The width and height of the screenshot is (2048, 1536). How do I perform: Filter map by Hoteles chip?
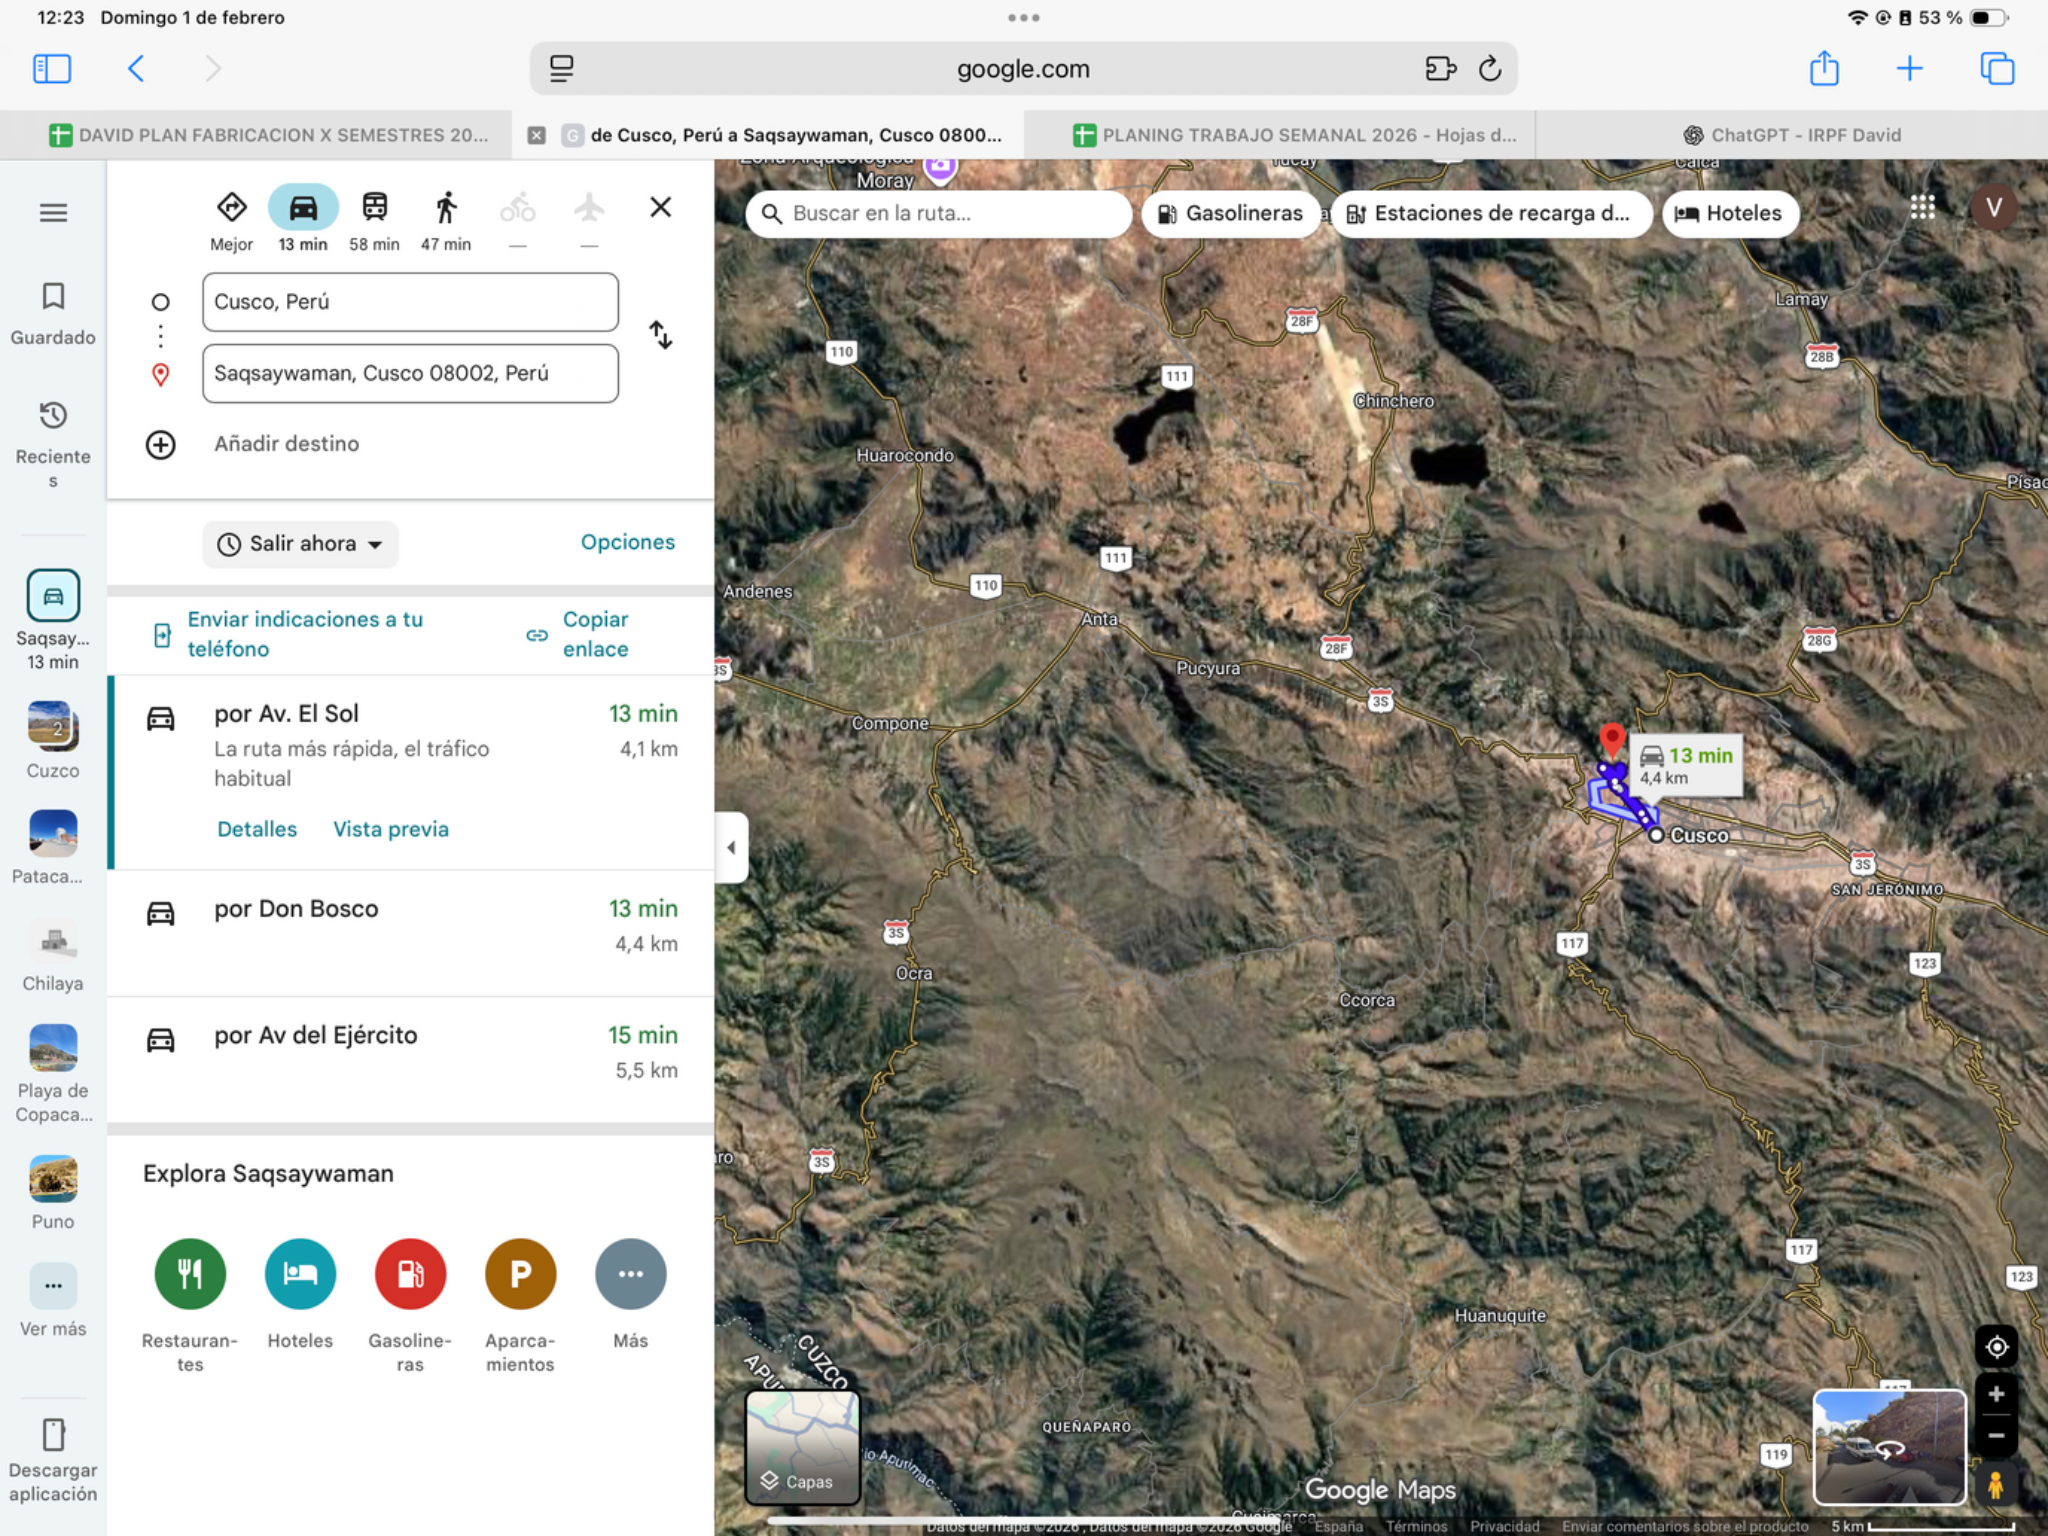(1729, 213)
